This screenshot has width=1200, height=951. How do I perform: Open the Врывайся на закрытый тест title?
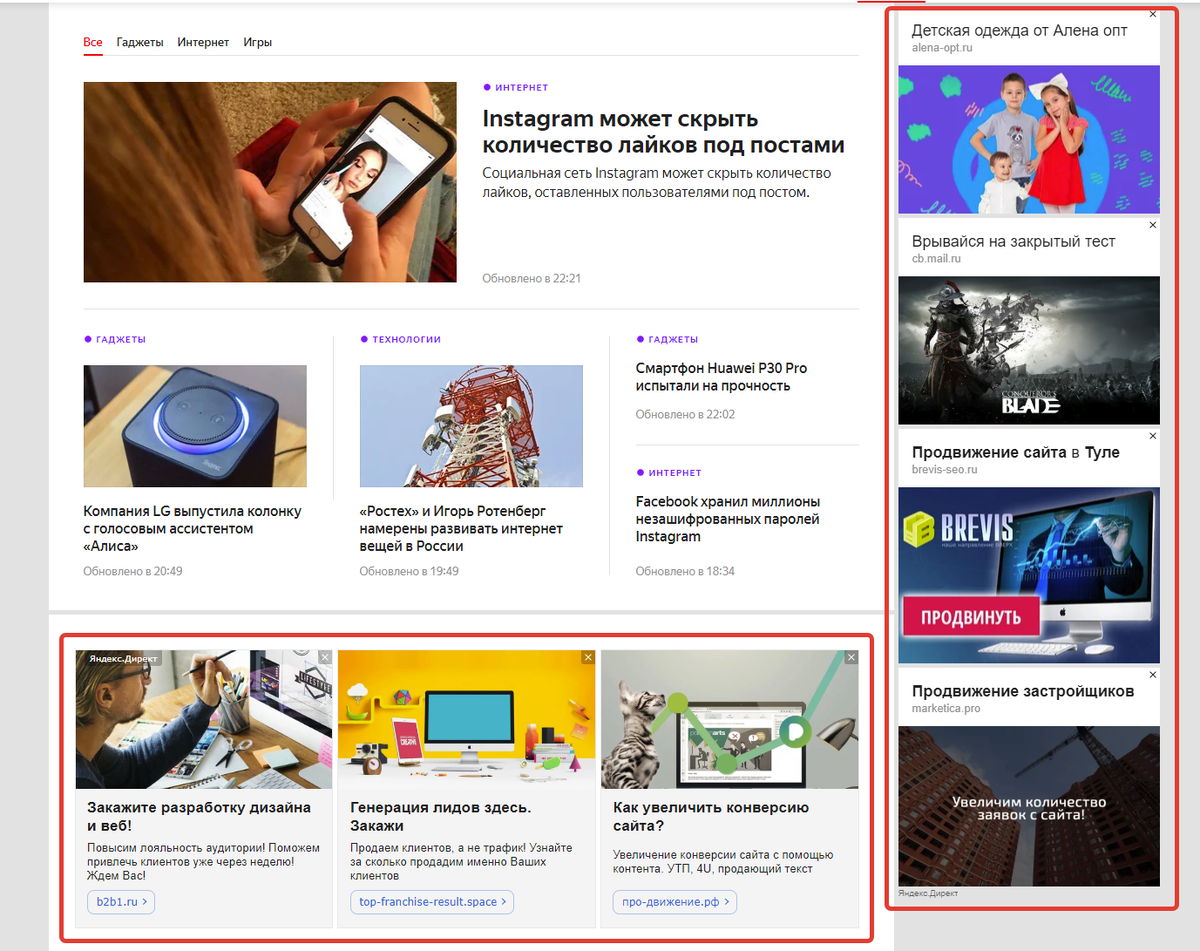click(1013, 242)
